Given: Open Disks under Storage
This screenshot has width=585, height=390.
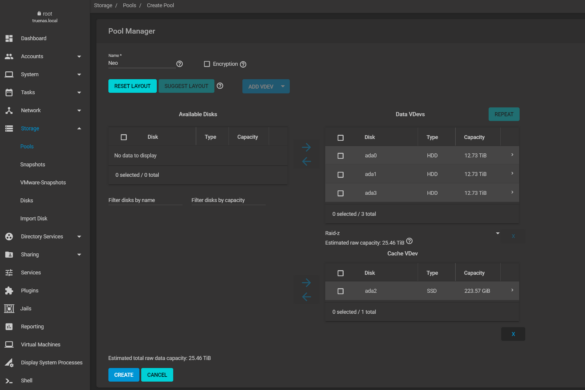Looking at the screenshot, I should [x=26, y=200].
